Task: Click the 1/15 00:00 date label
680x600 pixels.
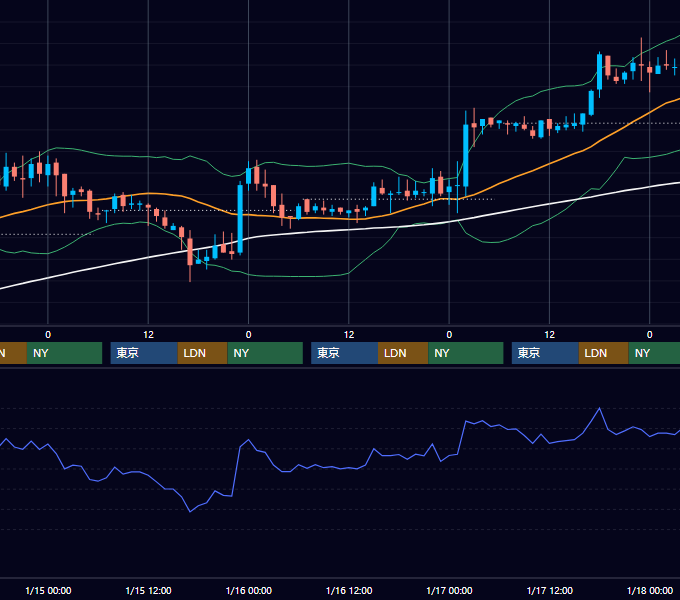Action: click(x=48, y=590)
